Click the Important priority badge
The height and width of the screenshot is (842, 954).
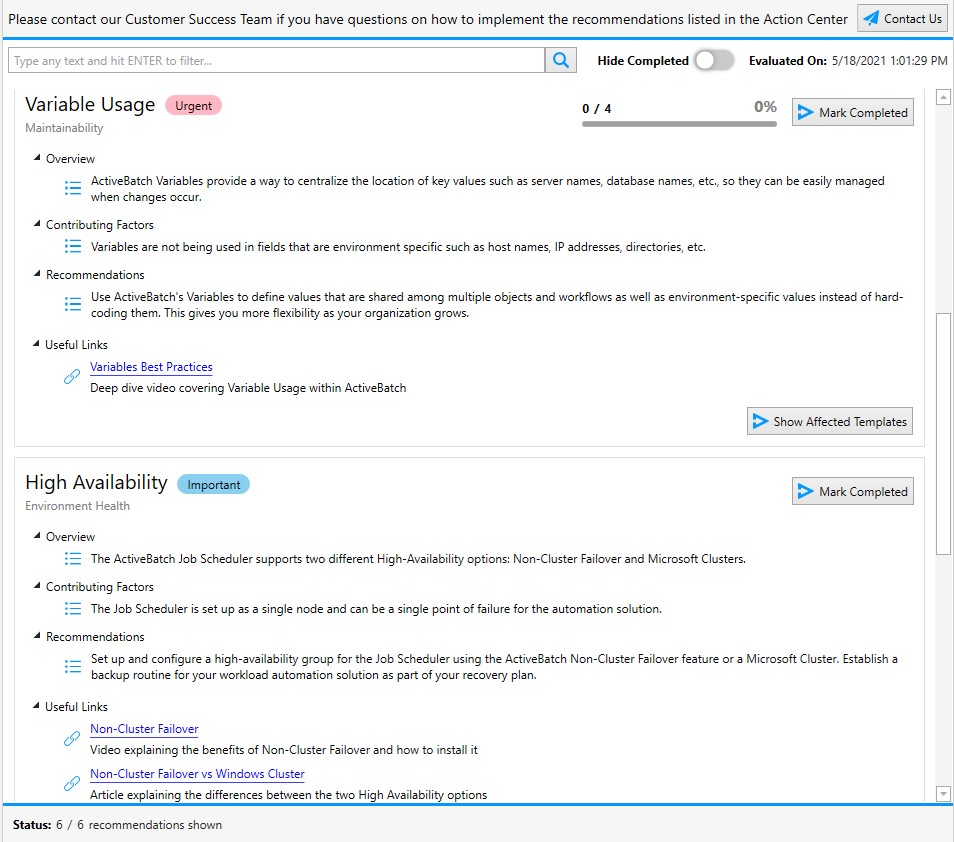(214, 484)
